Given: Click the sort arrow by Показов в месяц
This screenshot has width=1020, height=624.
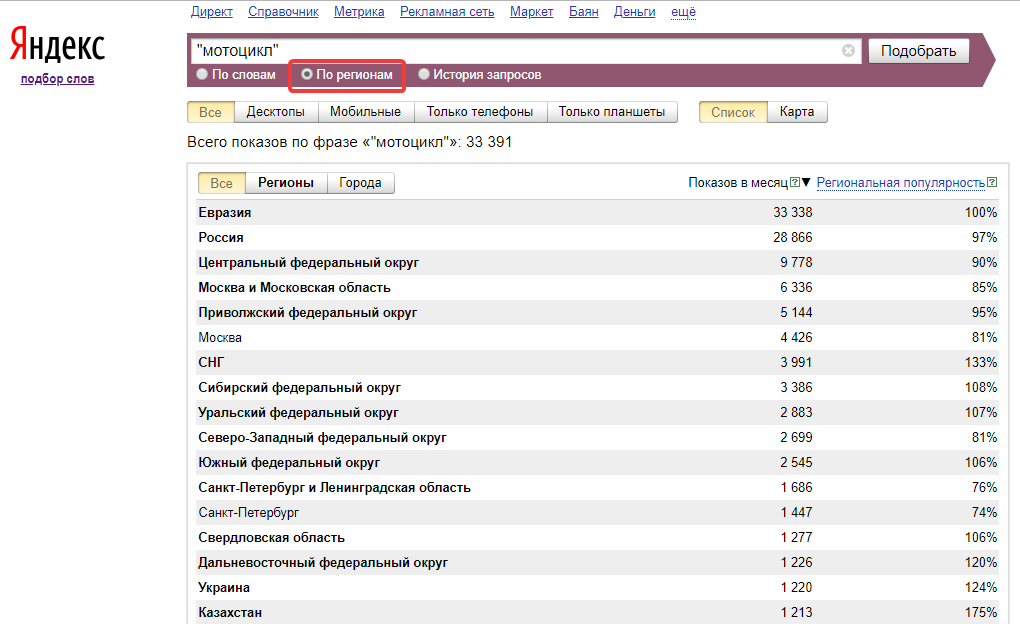Looking at the screenshot, I should pos(806,182).
